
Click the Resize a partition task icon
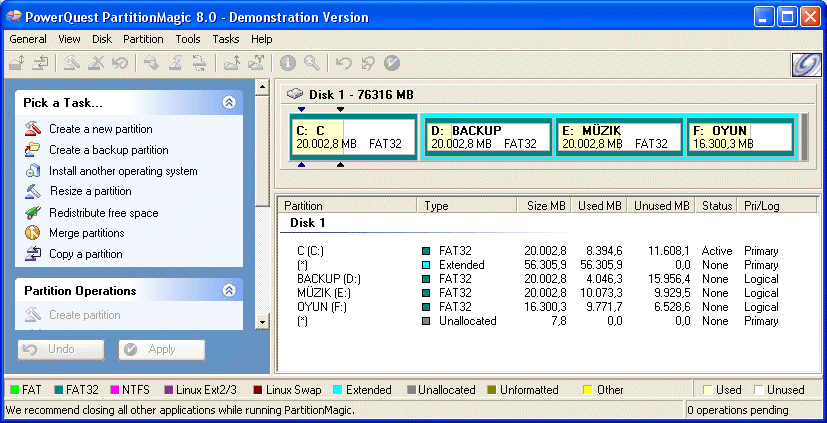[x=32, y=191]
